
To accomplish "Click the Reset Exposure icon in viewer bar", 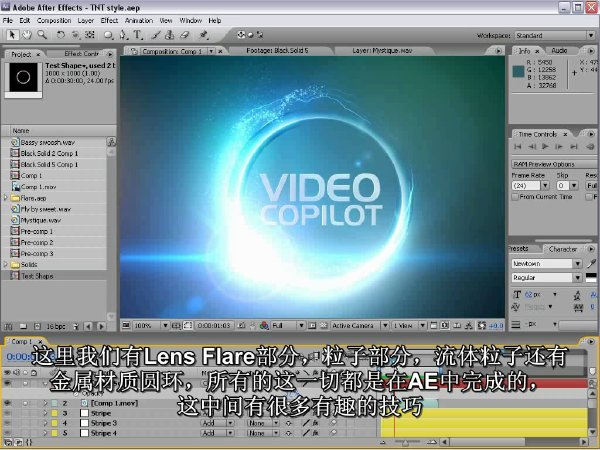I will pos(482,326).
